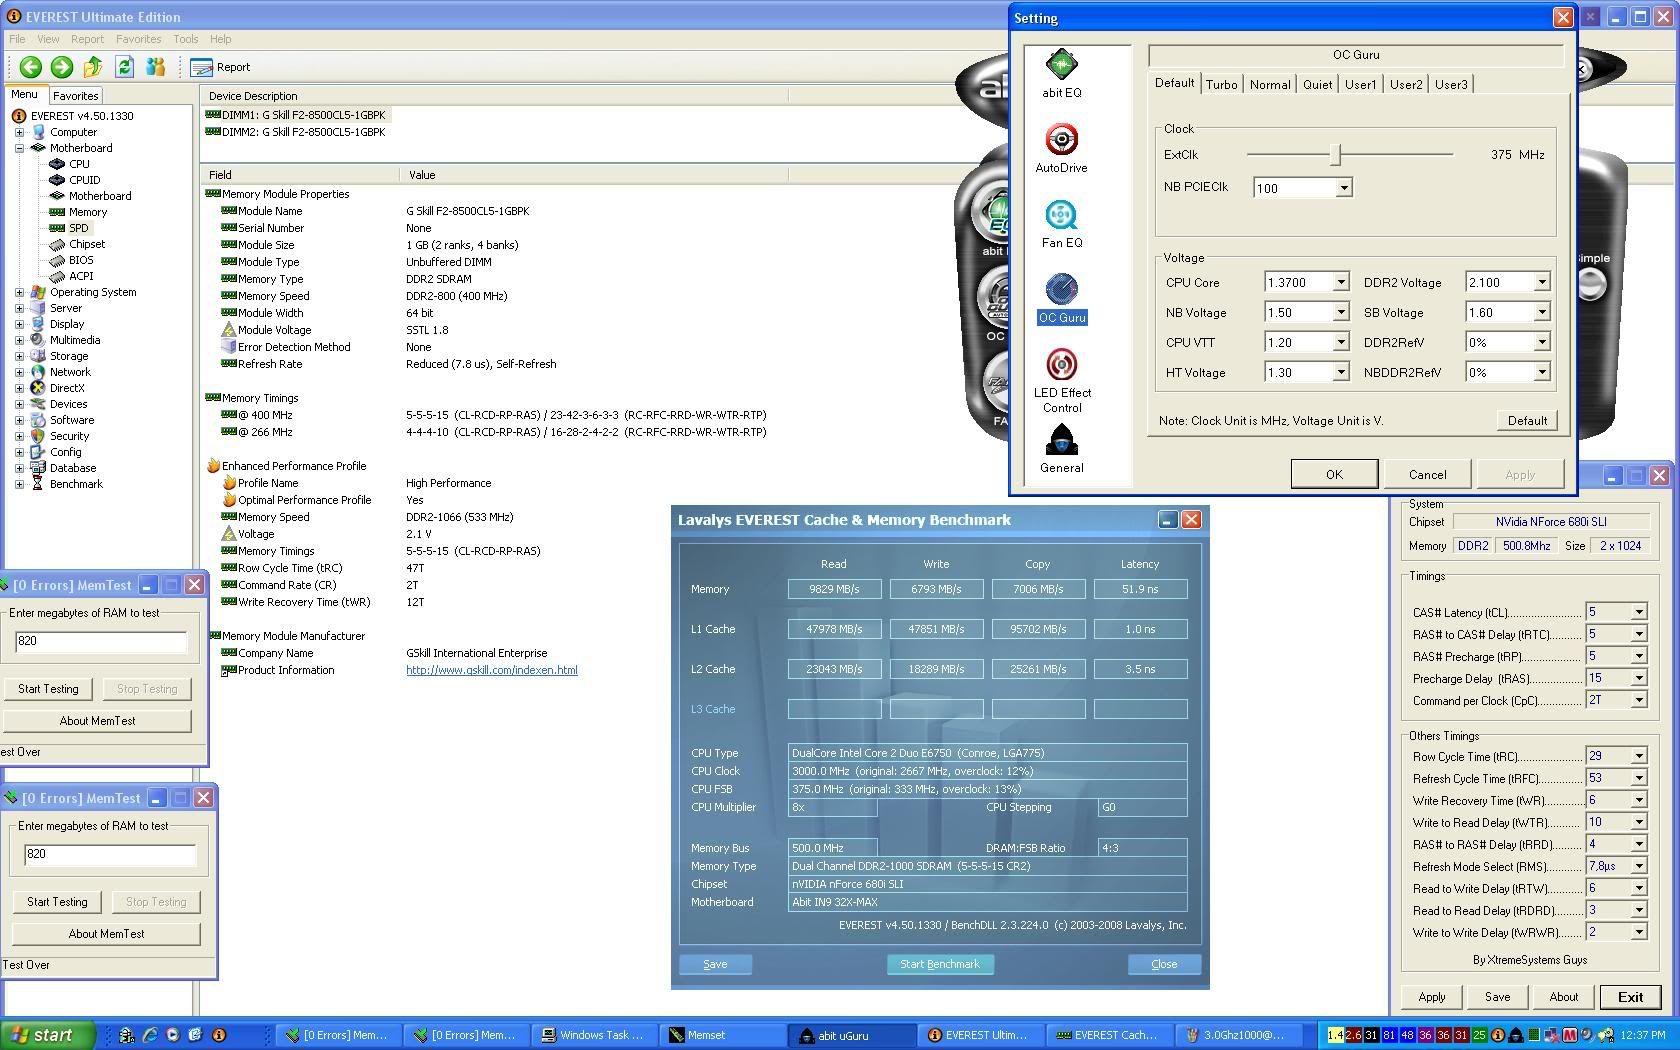
Task: Select DIMM1 G Skill device row
Action: 296,115
